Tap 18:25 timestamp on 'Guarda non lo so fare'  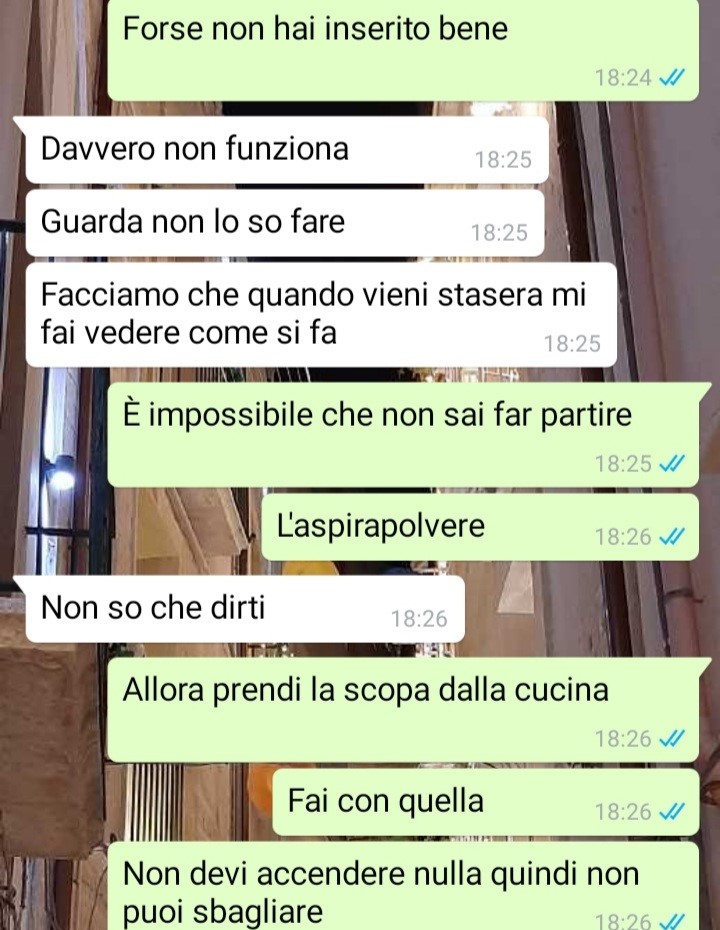point(499,232)
